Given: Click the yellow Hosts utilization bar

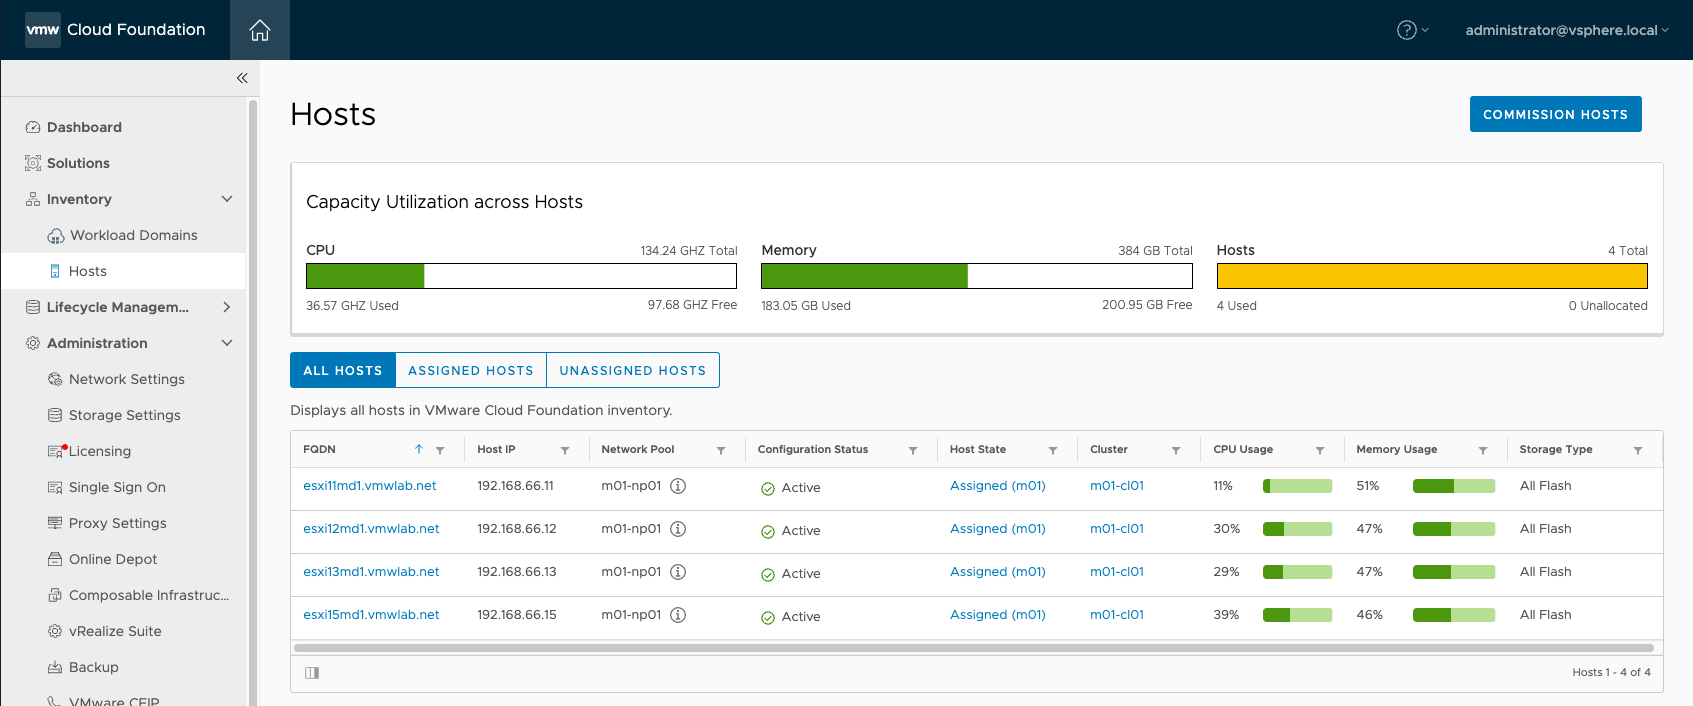Looking at the screenshot, I should 1432,276.
